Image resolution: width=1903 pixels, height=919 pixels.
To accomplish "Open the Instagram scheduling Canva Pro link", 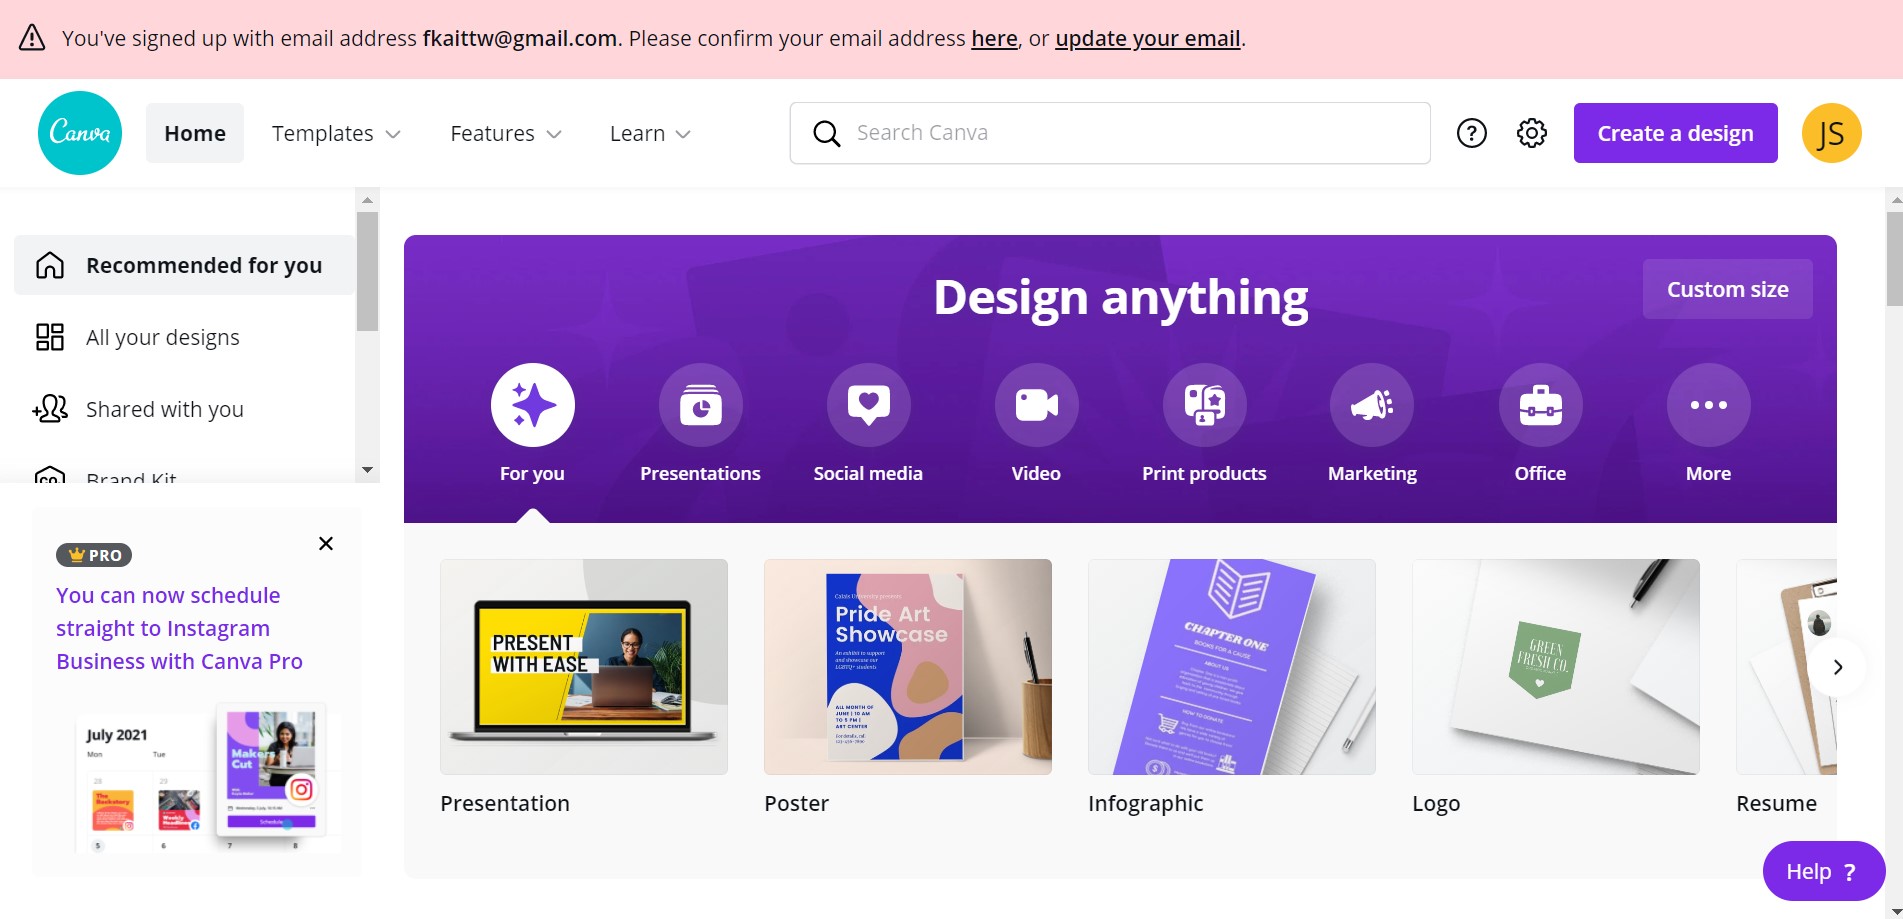I will 180,628.
